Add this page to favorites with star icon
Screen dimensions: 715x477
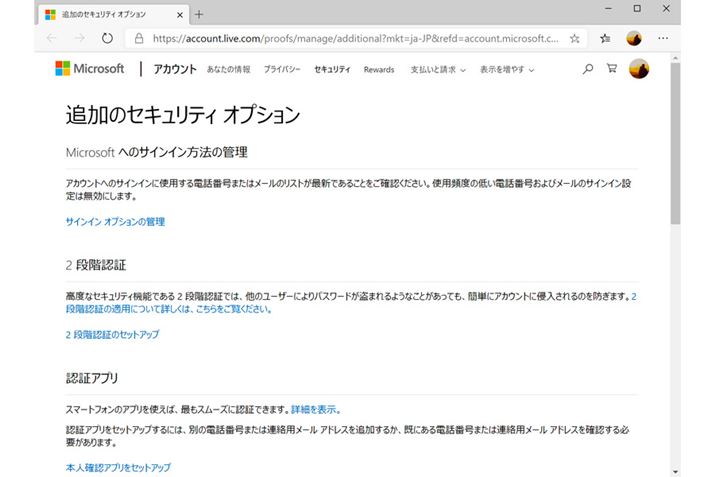coord(574,38)
